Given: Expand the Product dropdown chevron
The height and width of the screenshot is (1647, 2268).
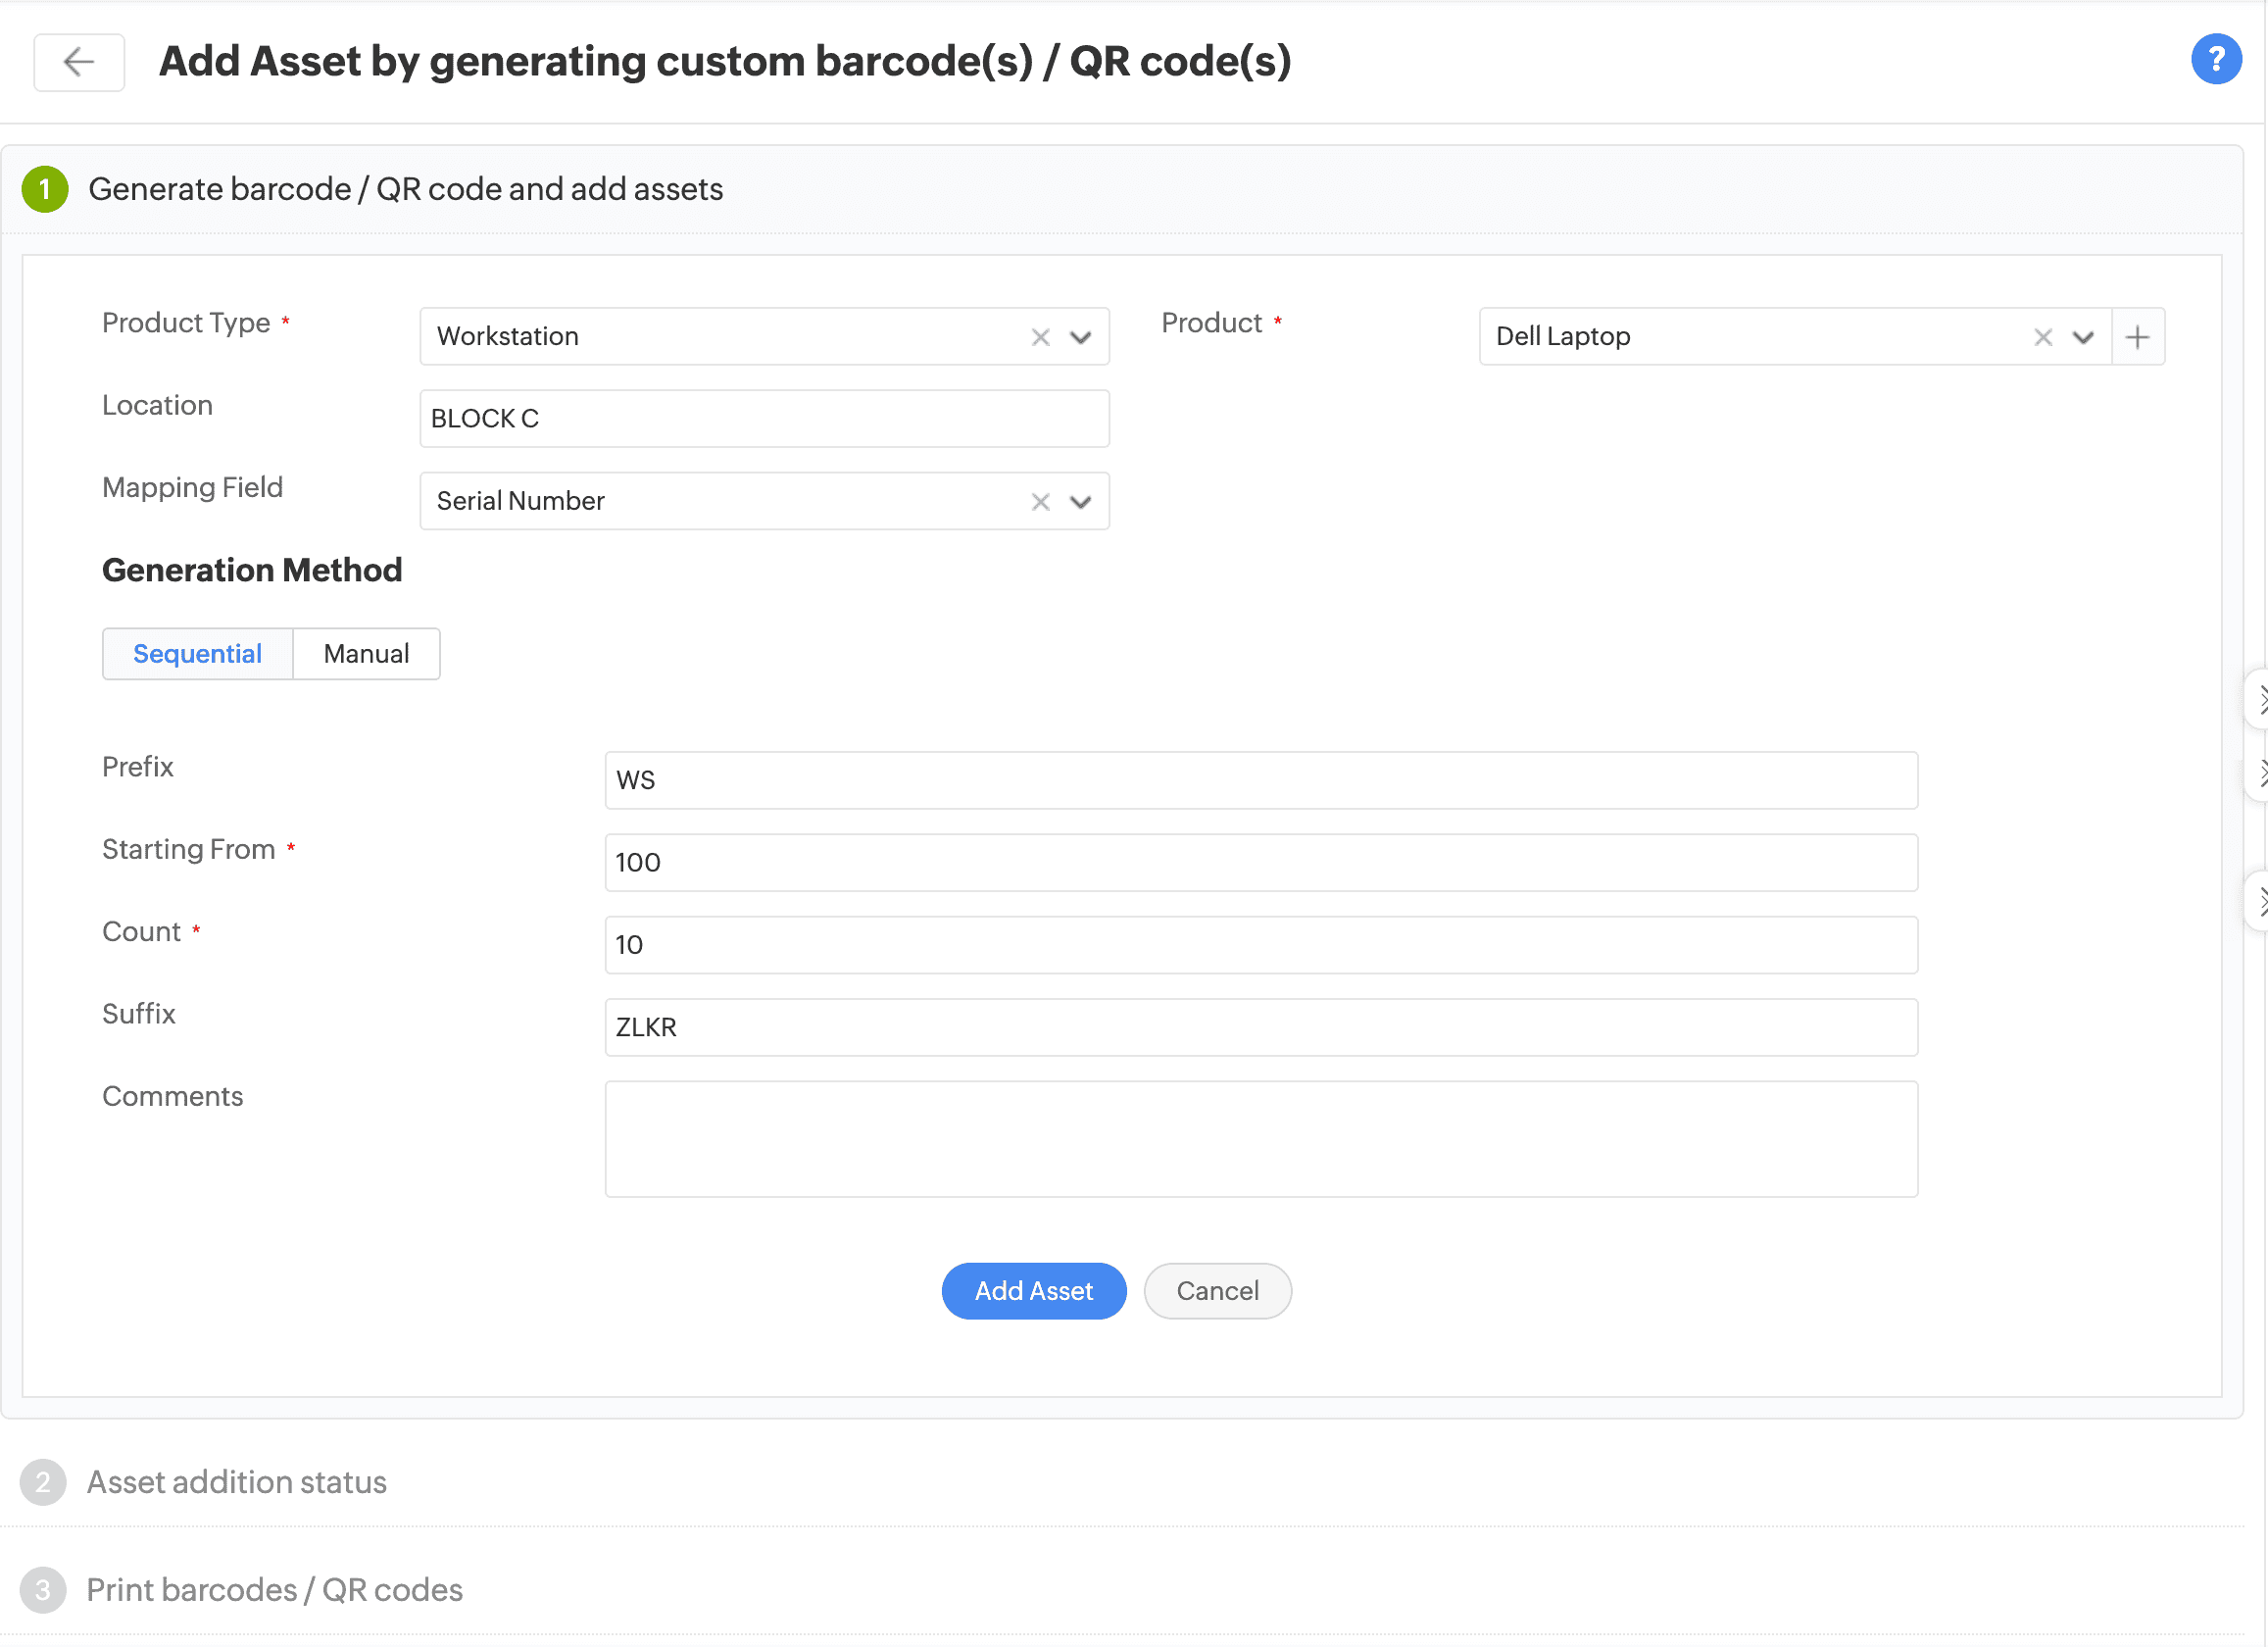Looking at the screenshot, I should (2083, 337).
